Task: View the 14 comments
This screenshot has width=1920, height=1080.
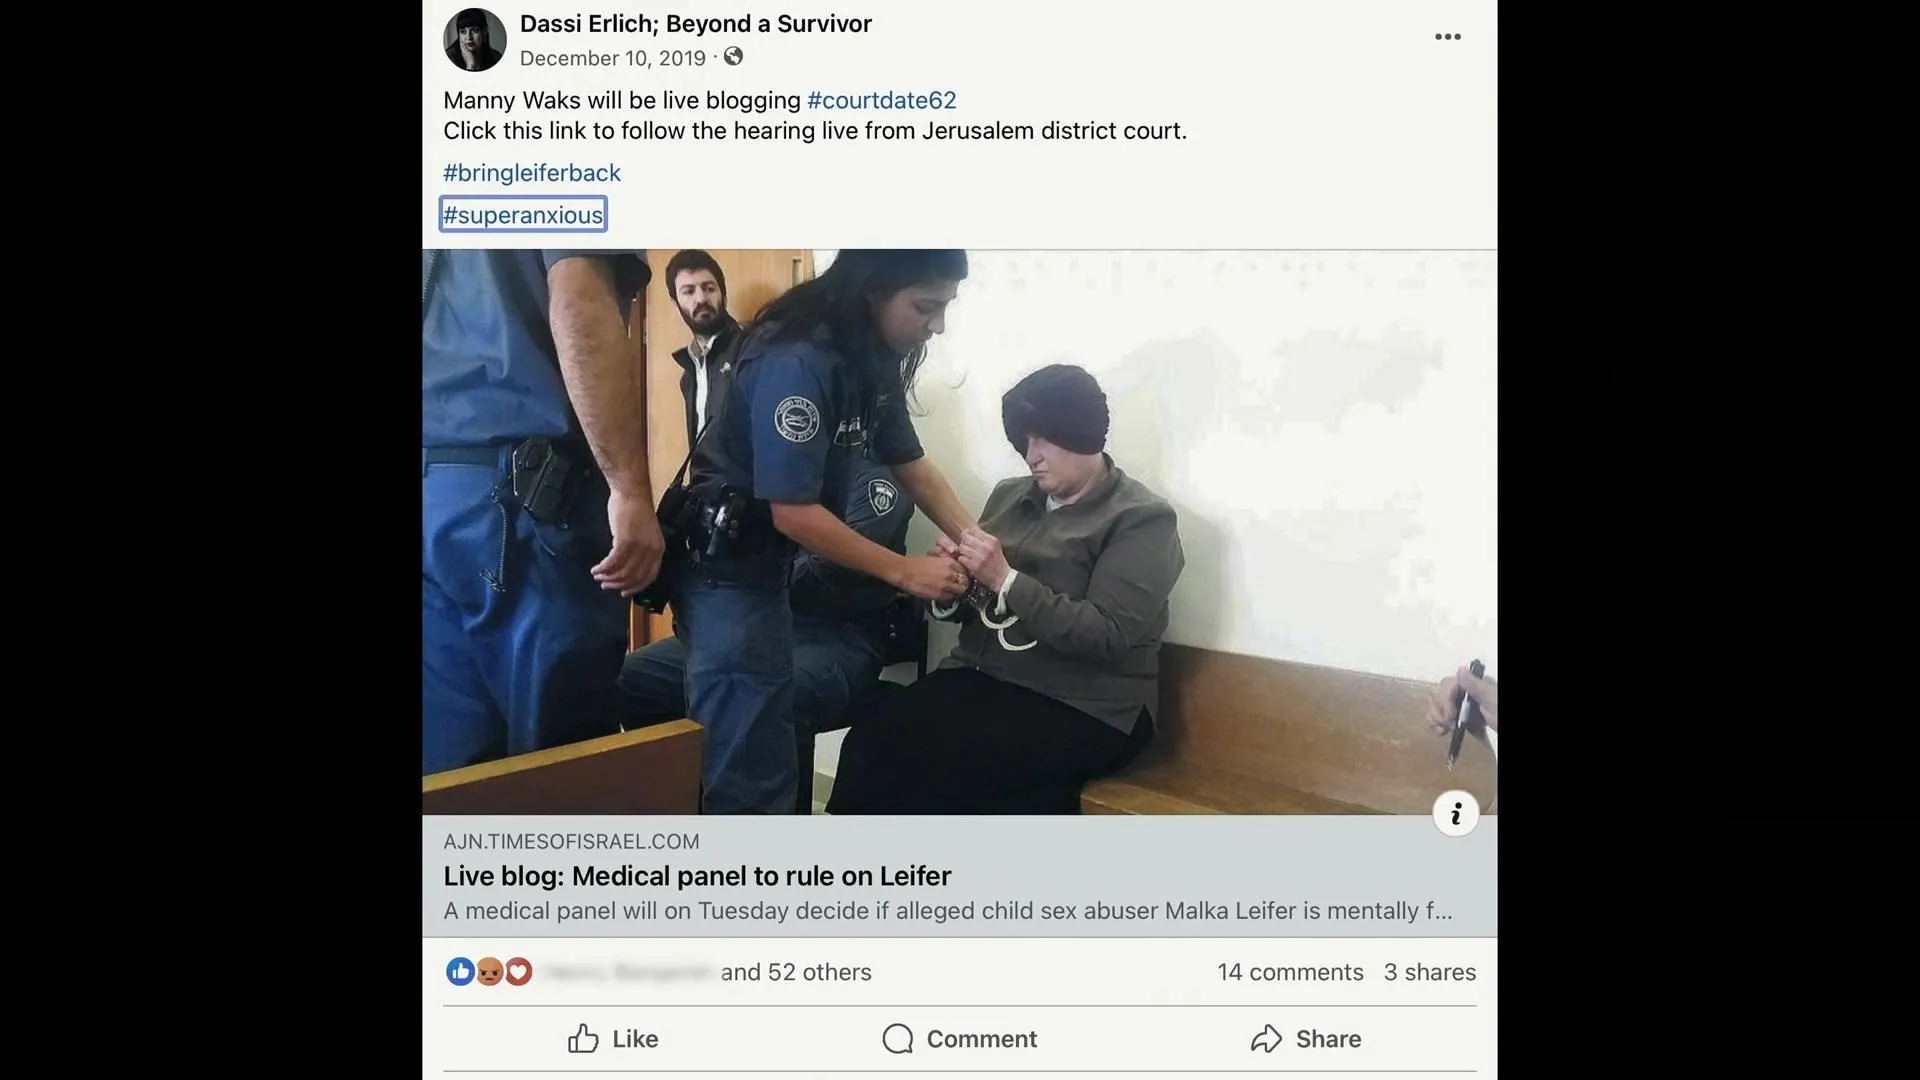Action: click(1290, 972)
